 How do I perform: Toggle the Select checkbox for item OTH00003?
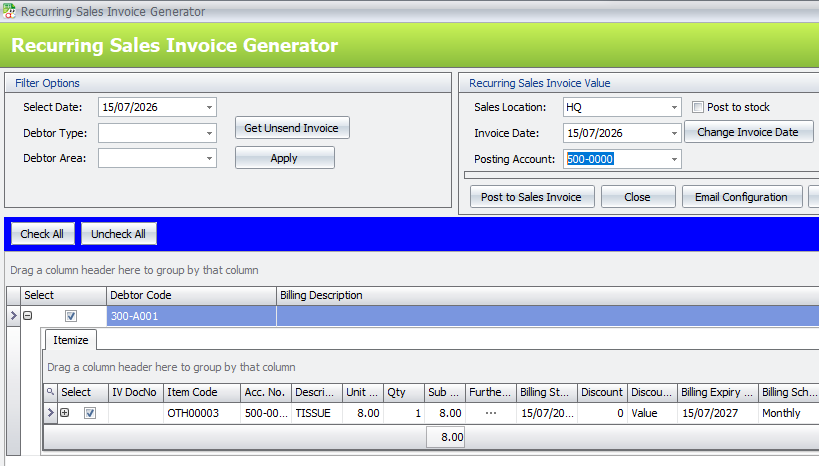[90, 413]
